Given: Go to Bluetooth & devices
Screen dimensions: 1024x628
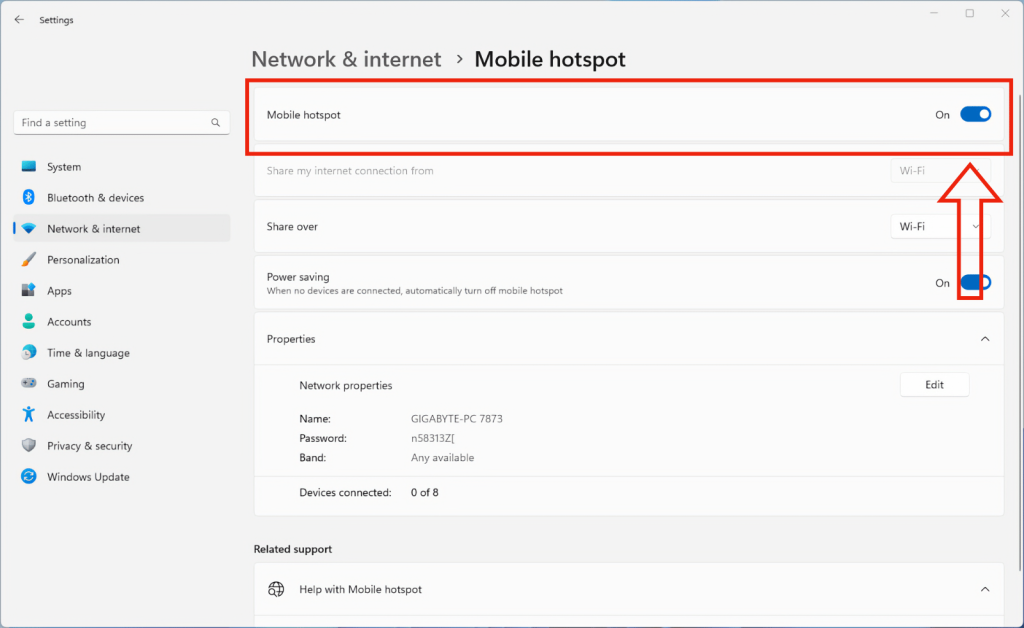Looking at the screenshot, I should point(122,197).
